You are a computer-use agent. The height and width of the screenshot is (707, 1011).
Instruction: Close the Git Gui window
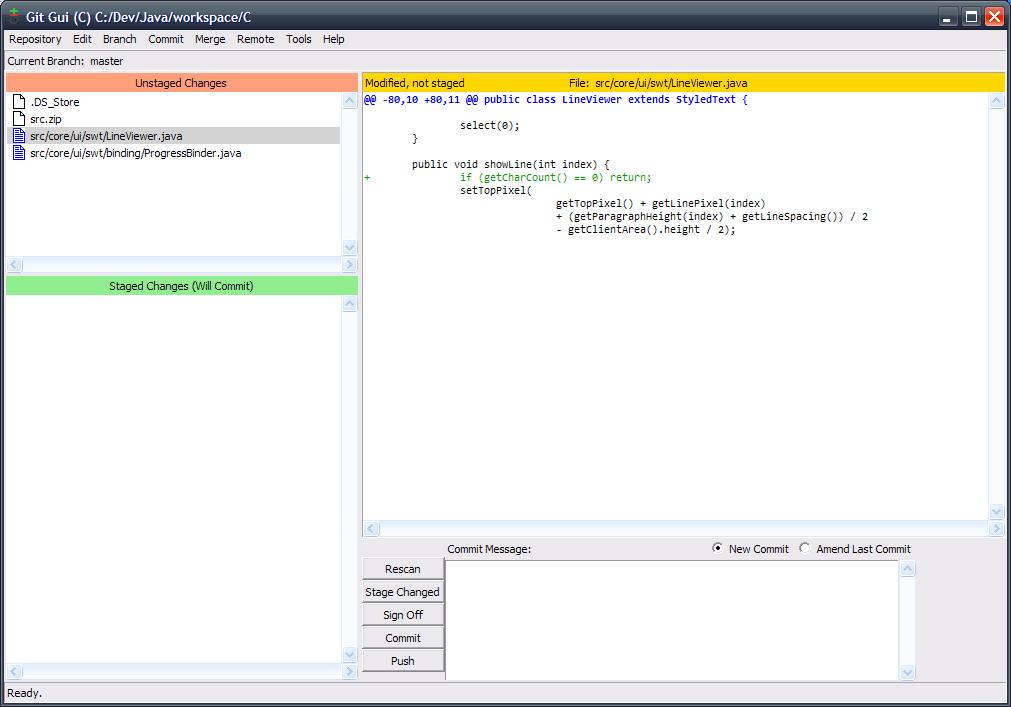(x=995, y=17)
